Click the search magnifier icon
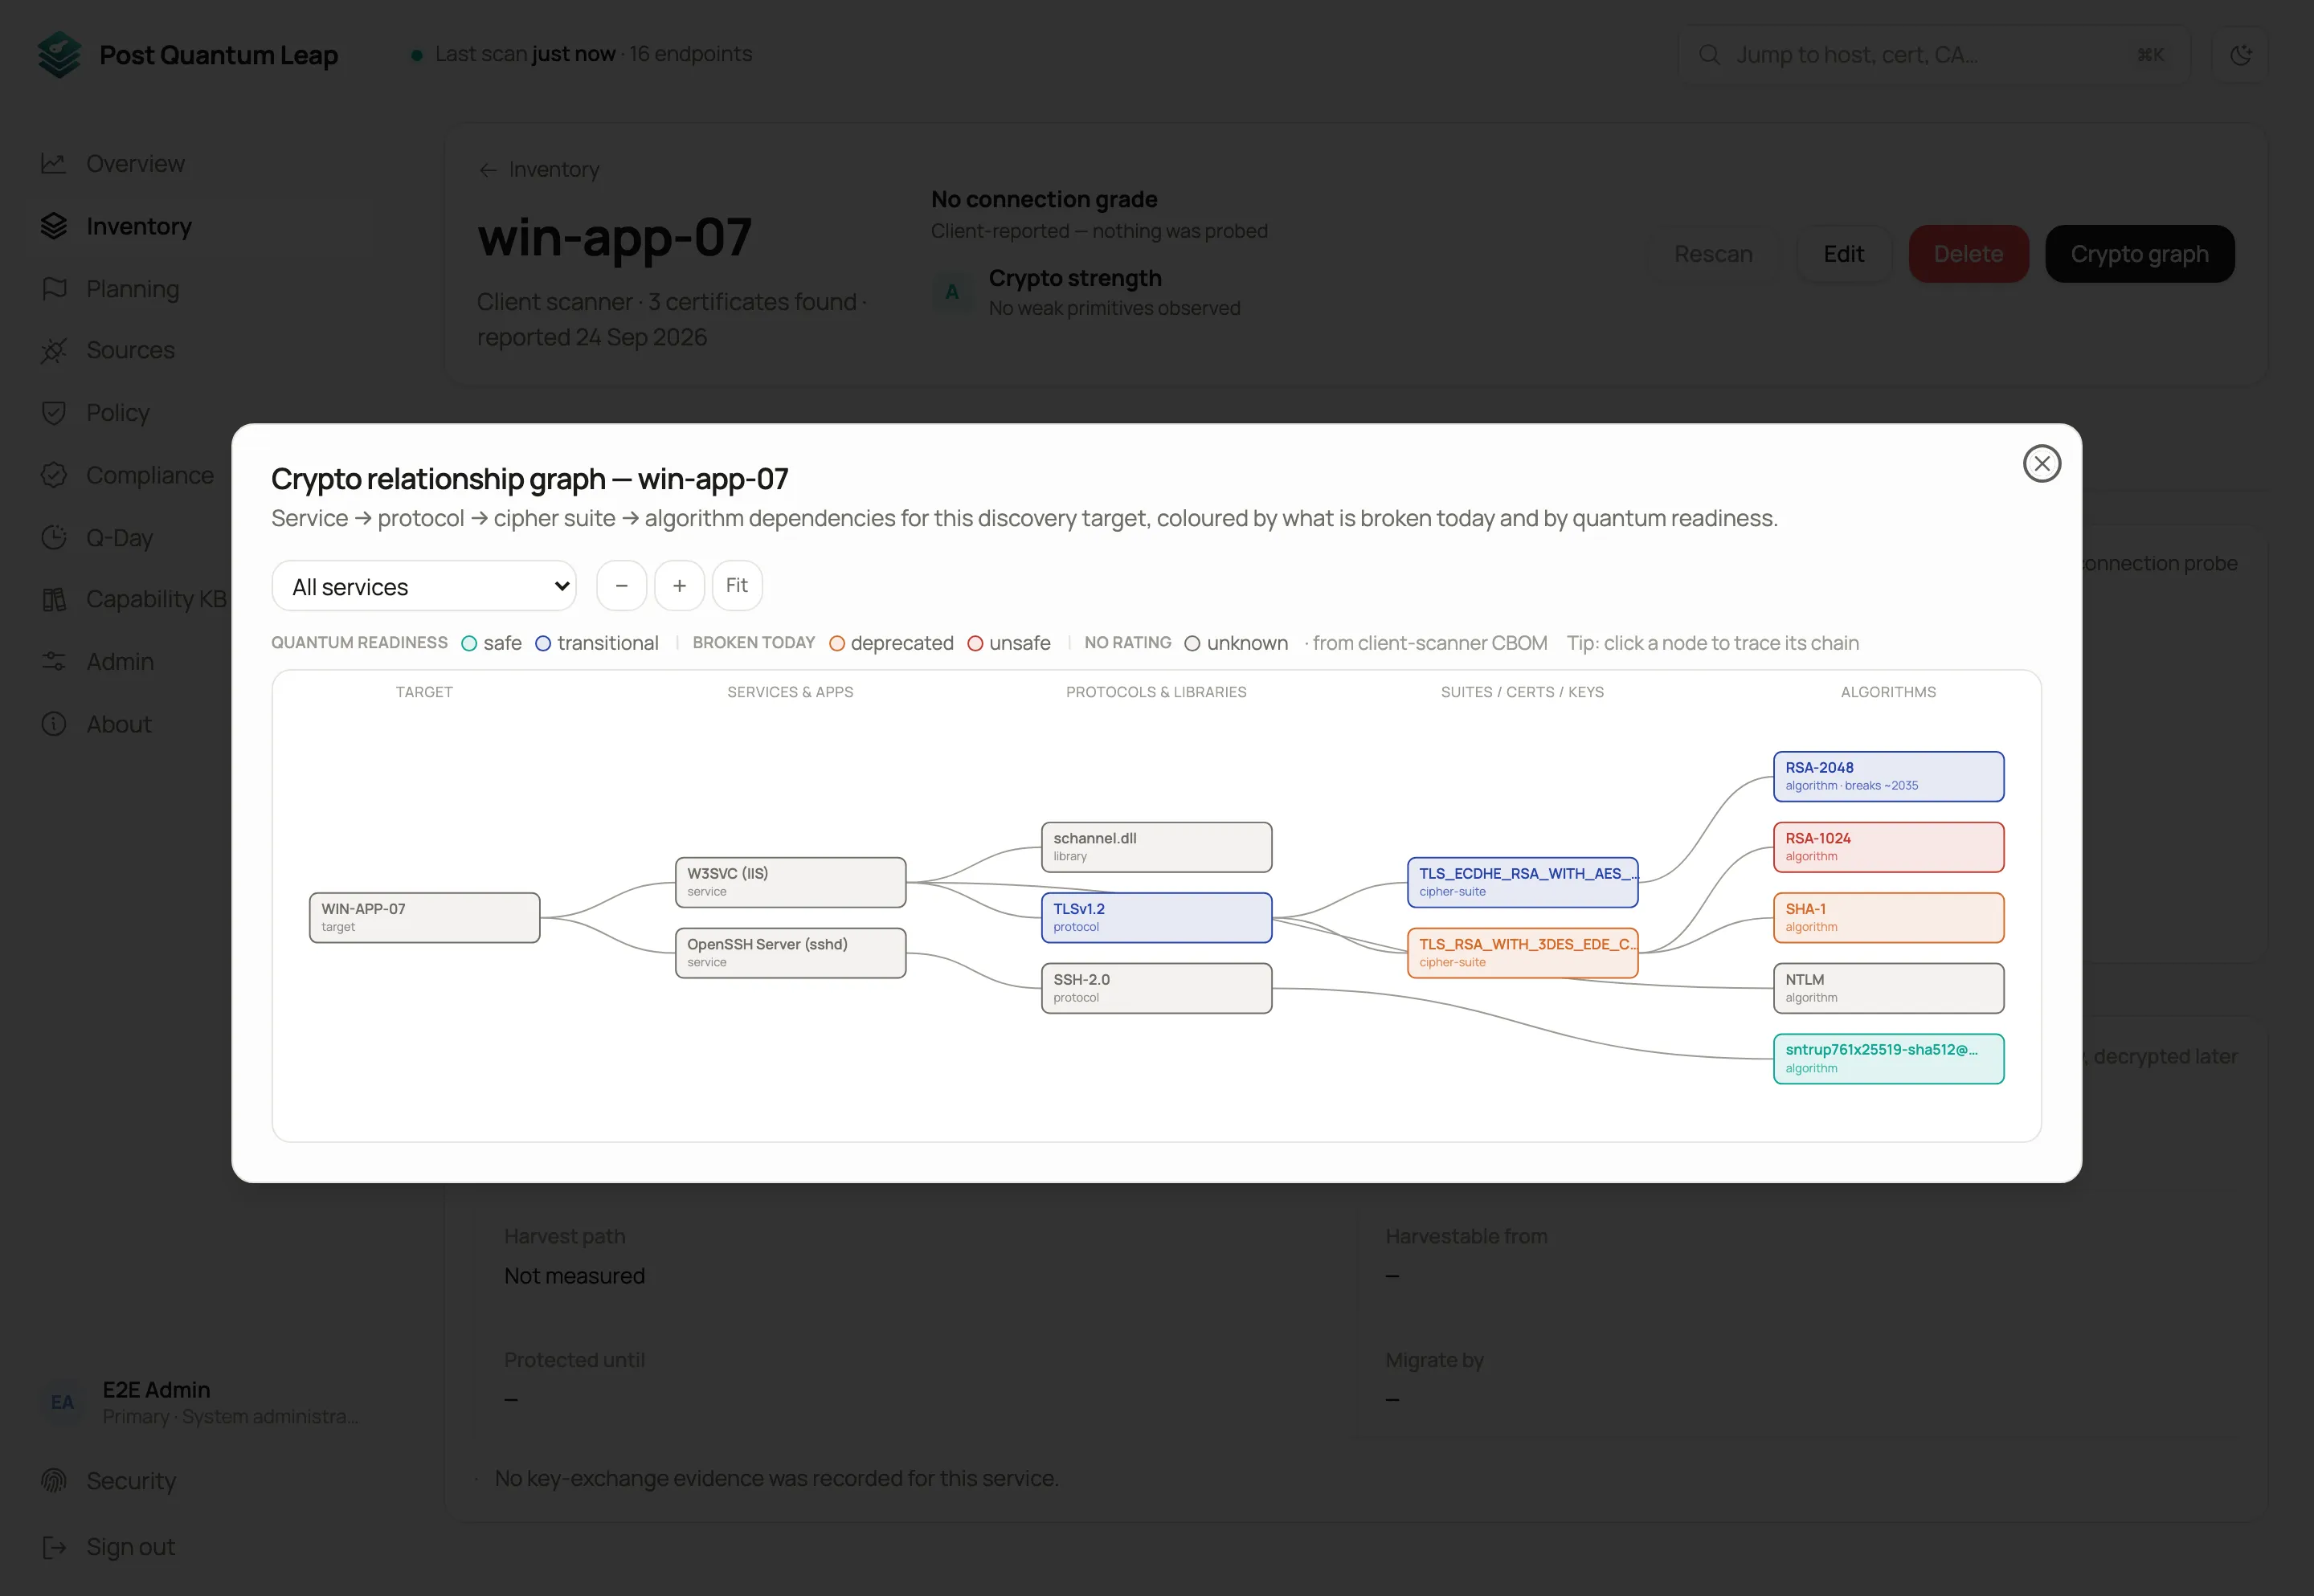Image resolution: width=2314 pixels, height=1596 pixels. 1709,55
